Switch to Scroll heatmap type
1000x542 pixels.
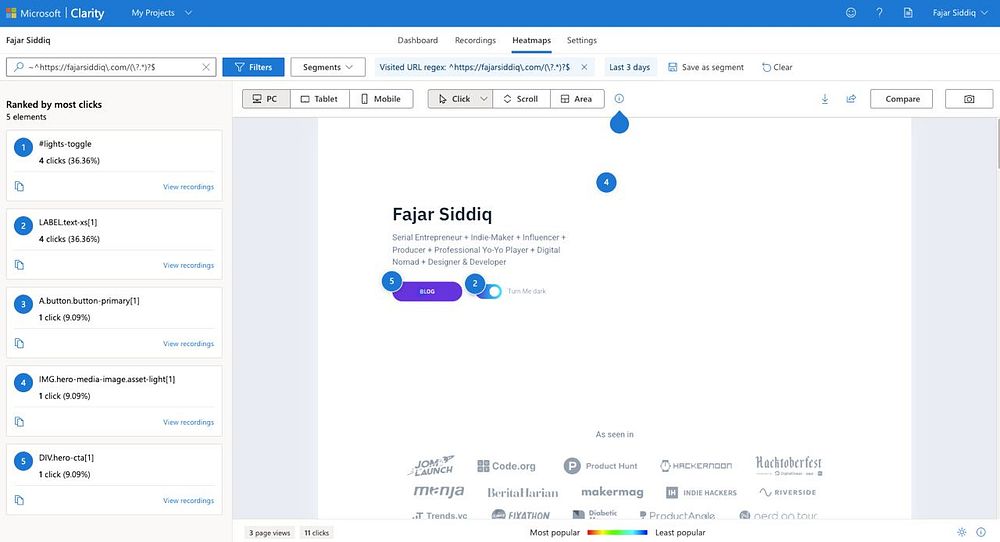point(521,99)
